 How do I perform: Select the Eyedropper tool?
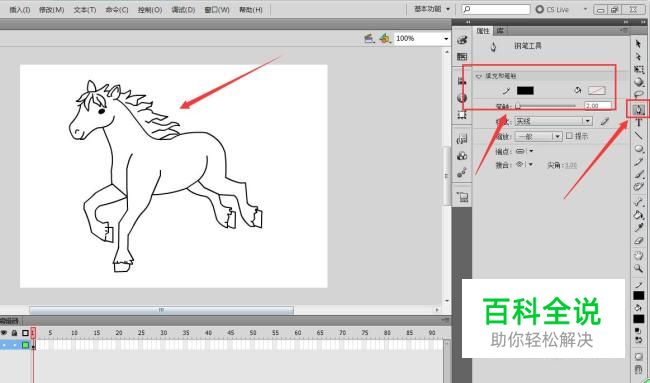tap(639, 228)
